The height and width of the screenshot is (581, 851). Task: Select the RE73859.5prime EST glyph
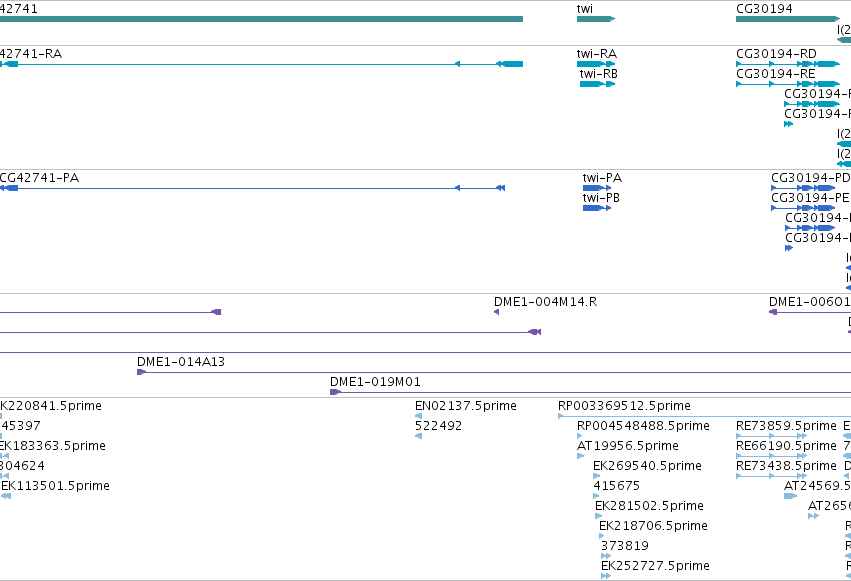[x=771, y=436]
